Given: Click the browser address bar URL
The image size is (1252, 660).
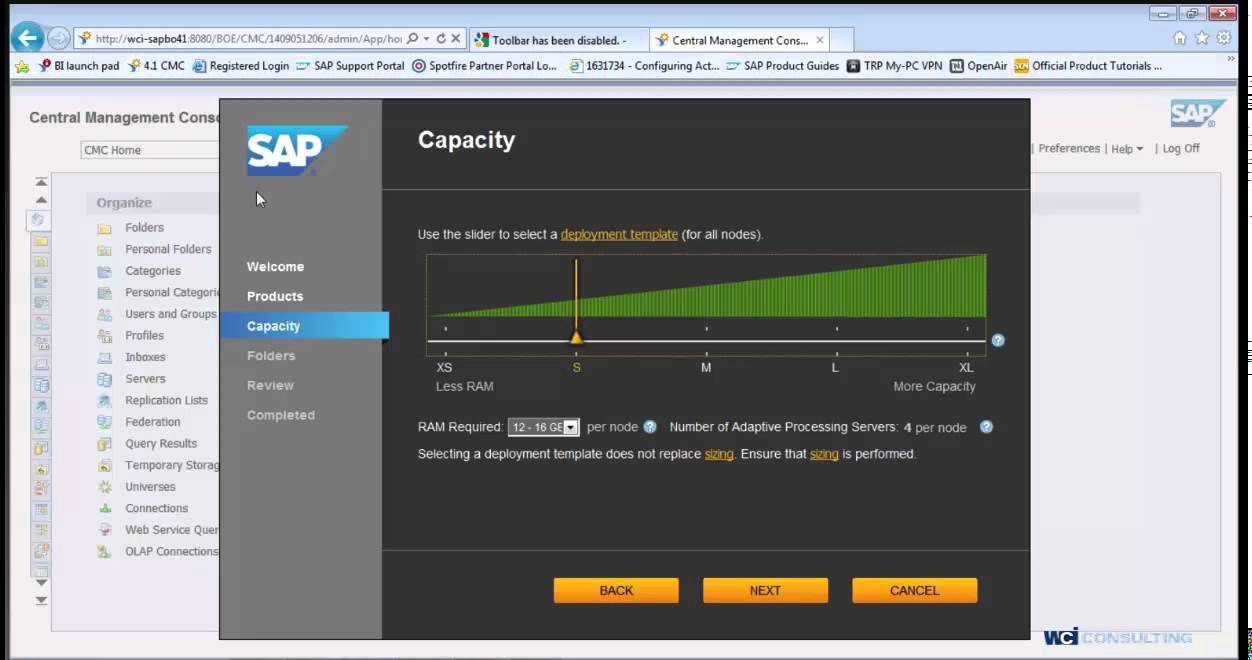Looking at the screenshot, I should (248, 39).
